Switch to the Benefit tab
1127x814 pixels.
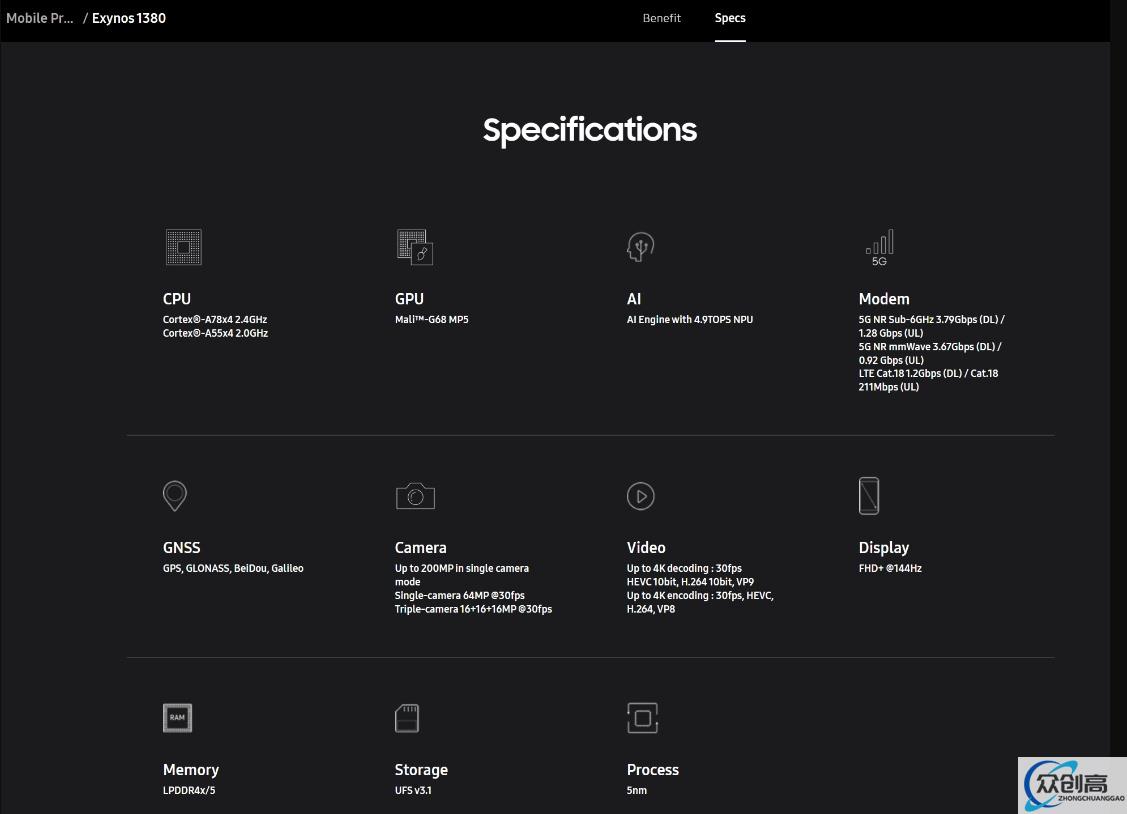click(x=662, y=18)
